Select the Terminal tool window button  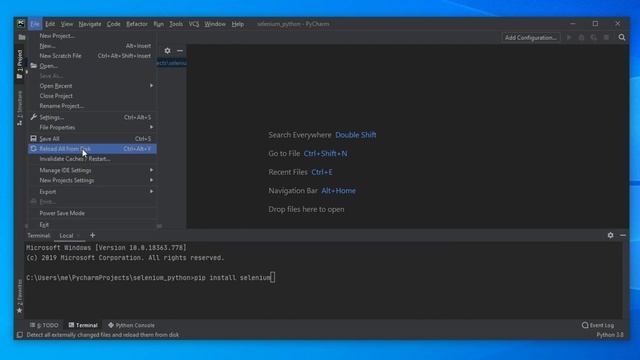83,325
